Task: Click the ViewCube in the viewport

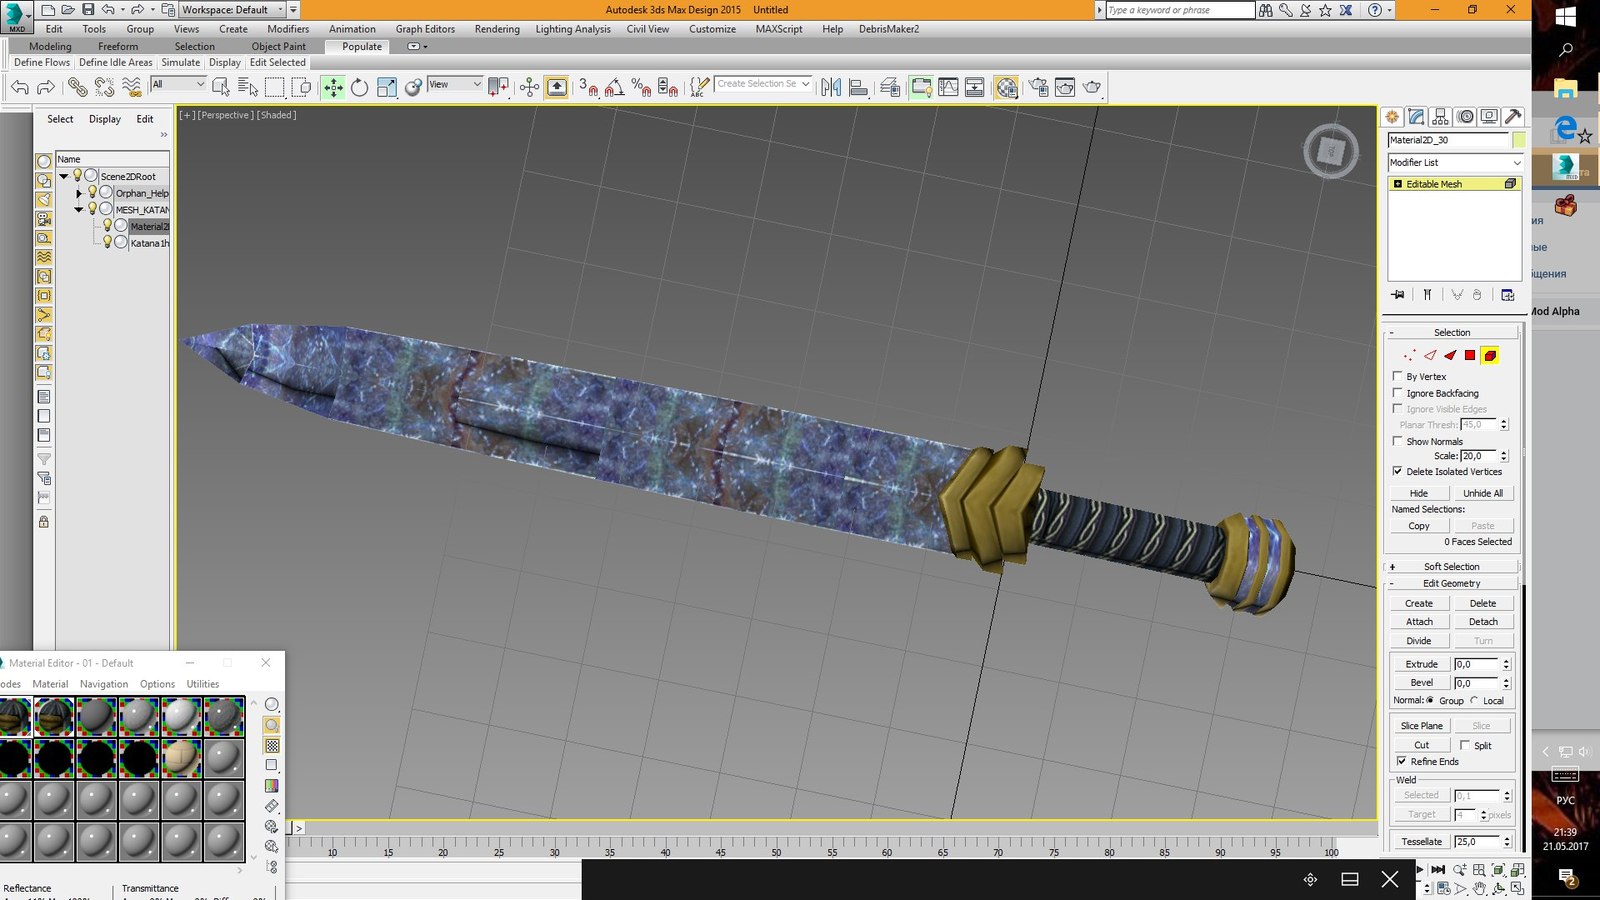Action: [x=1330, y=152]
